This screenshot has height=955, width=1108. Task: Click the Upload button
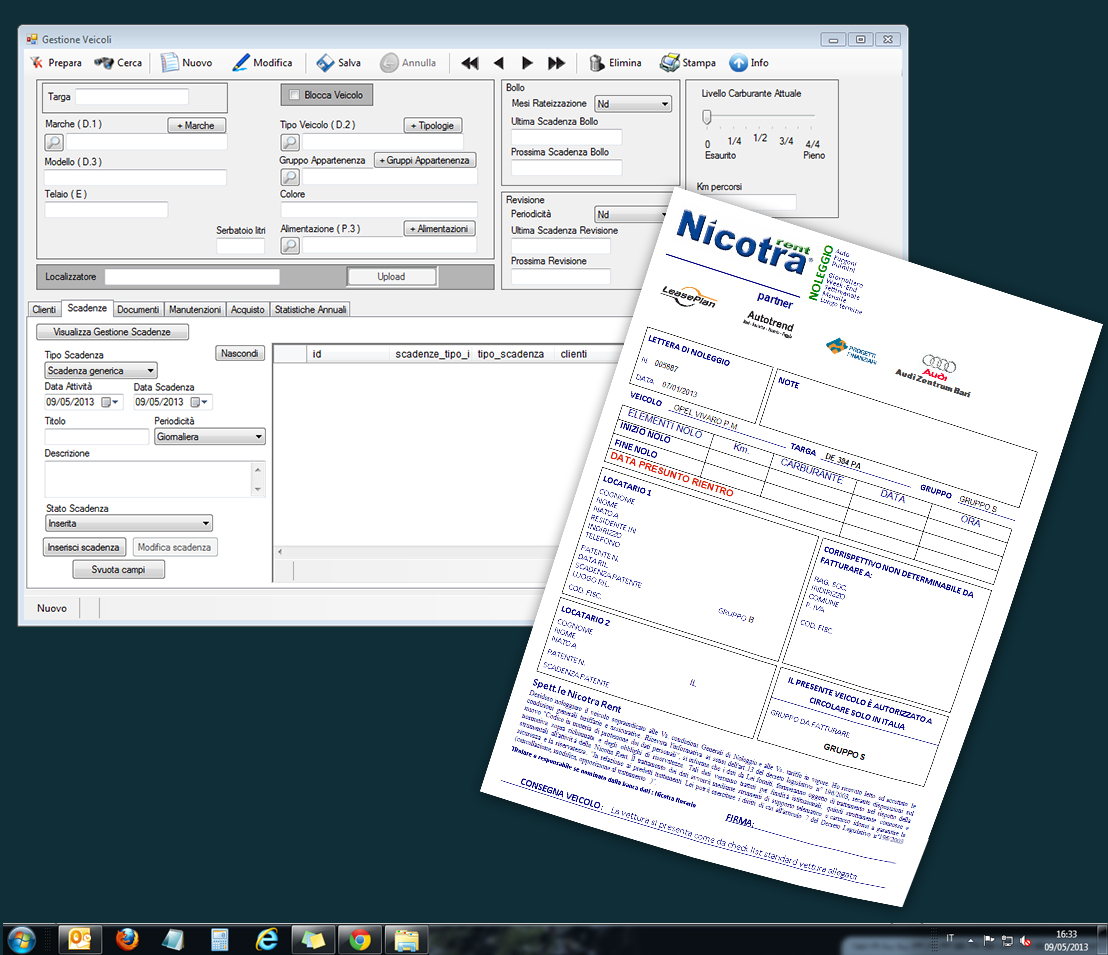[x=391, y=276]
